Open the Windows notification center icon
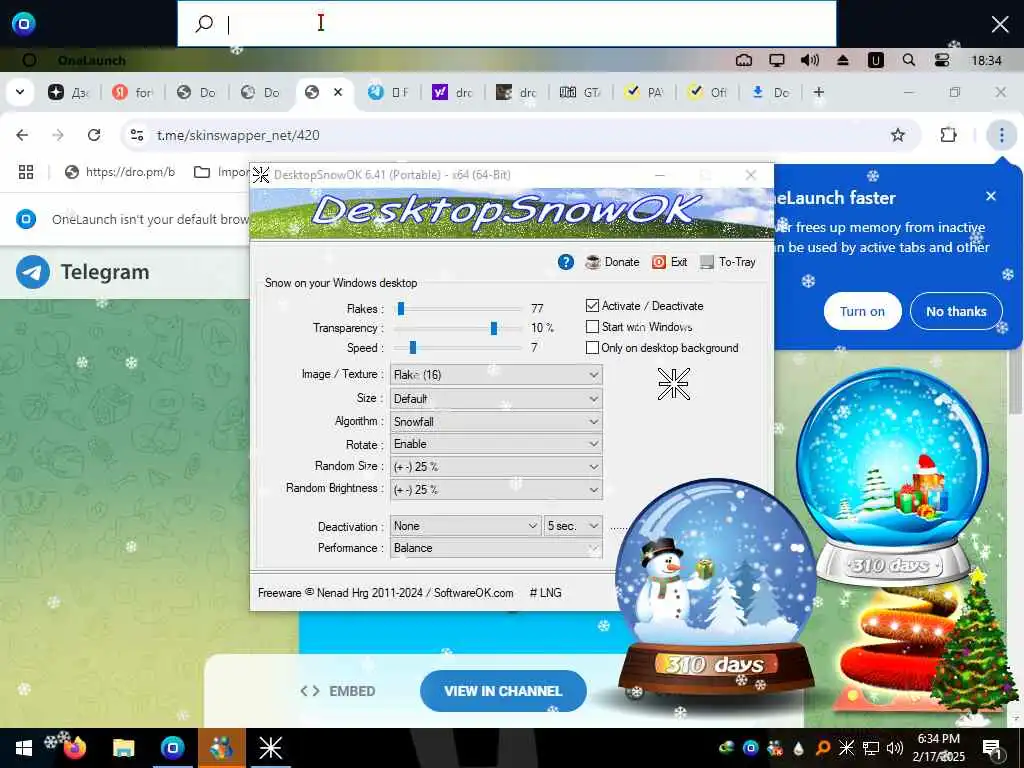1024x768 pixels. (x=992, y=748)
